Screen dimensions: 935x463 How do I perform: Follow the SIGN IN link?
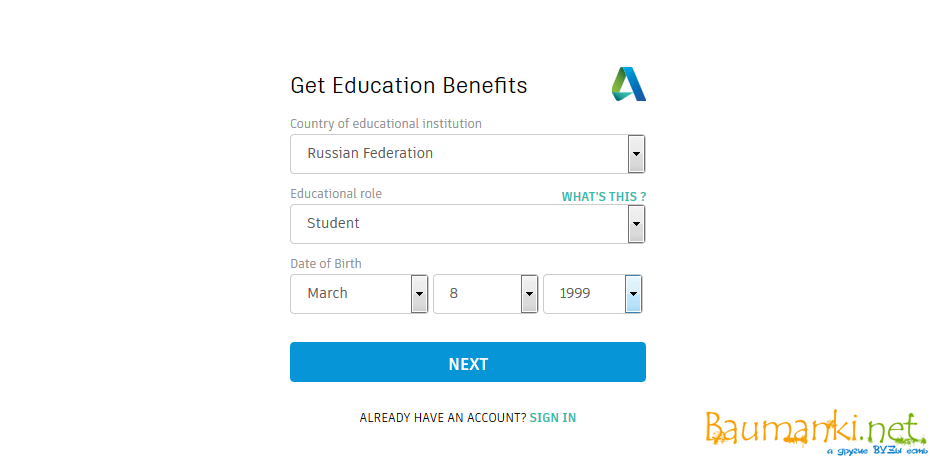553,418
